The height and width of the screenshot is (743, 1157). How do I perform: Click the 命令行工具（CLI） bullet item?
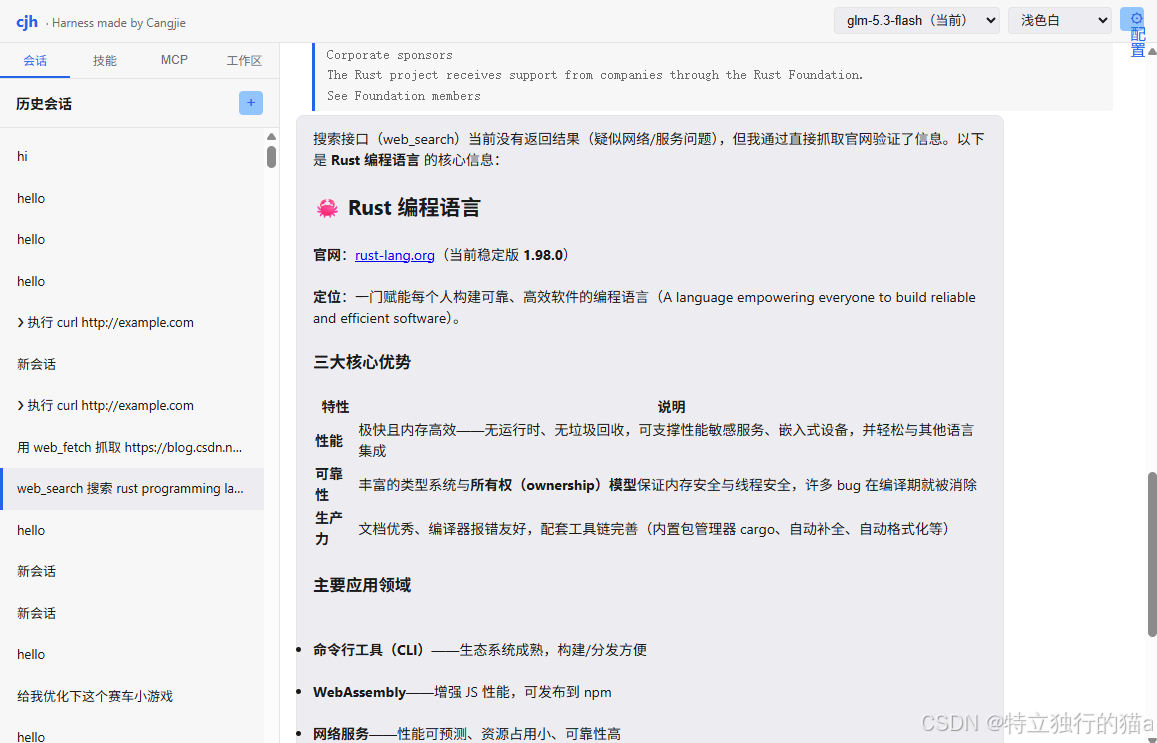(480, 650)
